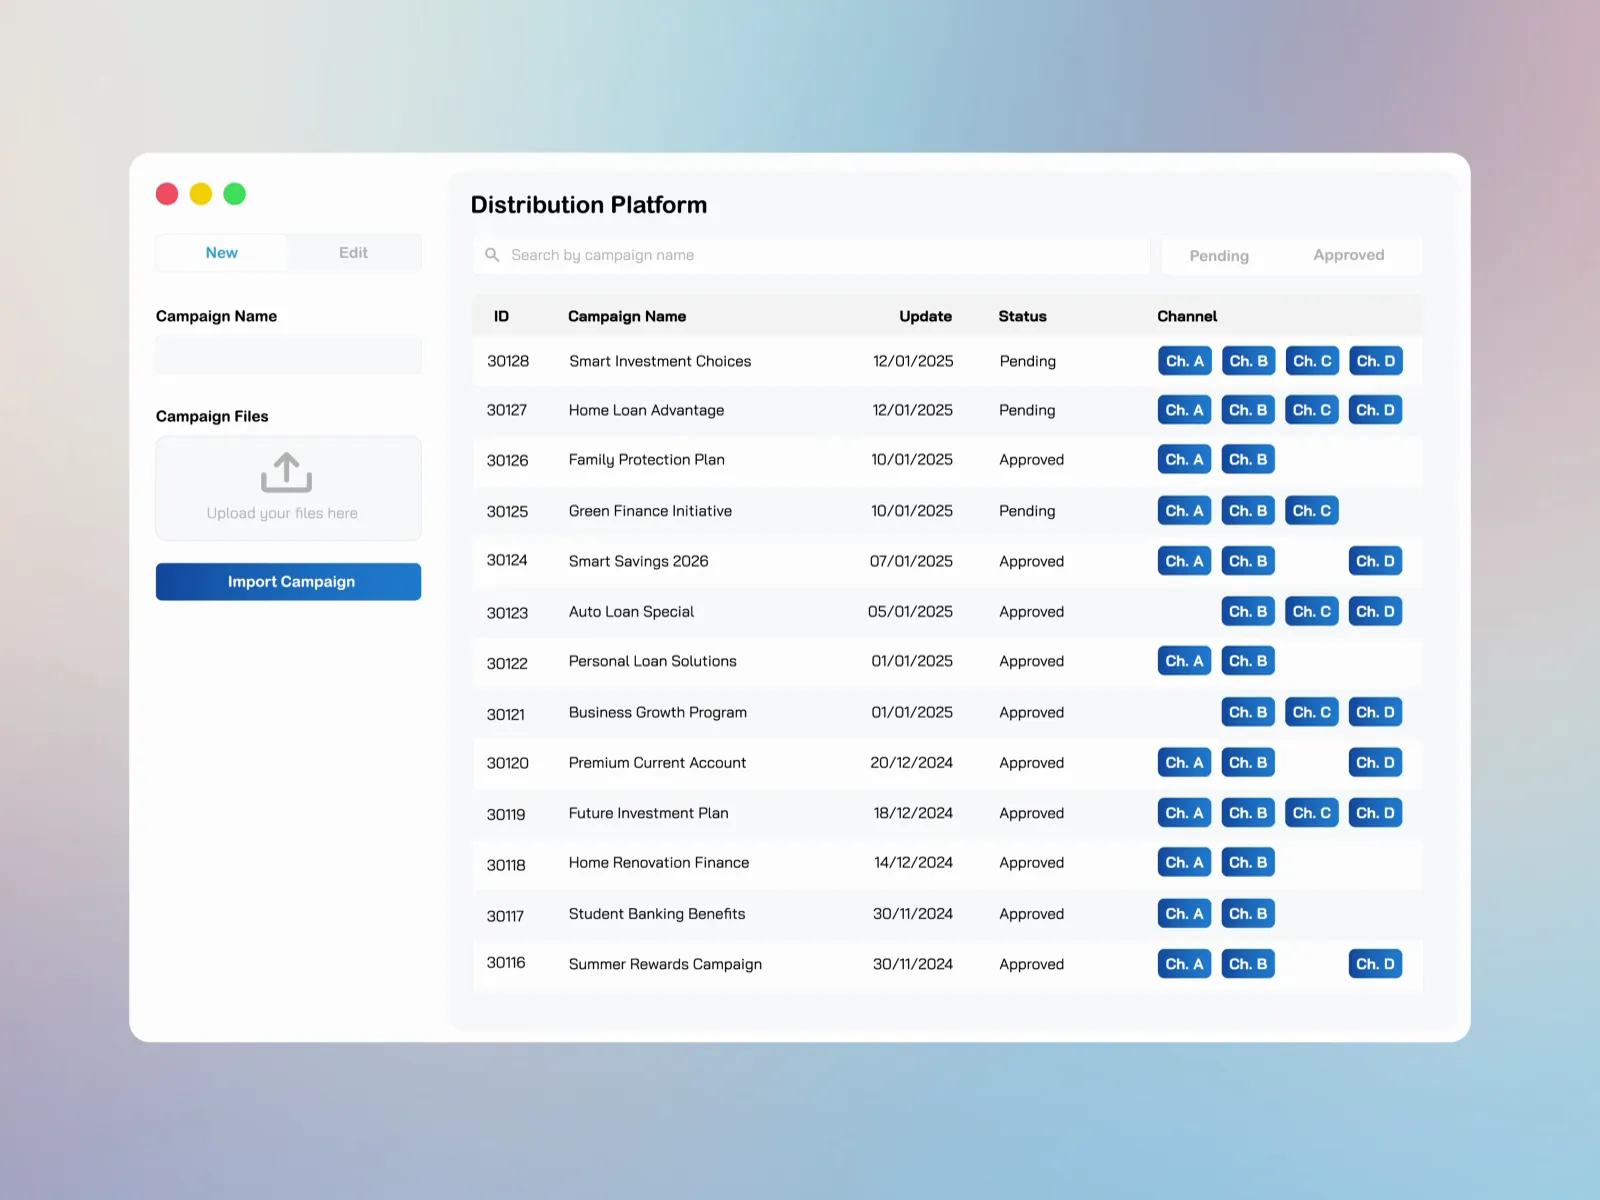
Task: Click the 07/01/2025 update date
Action: tap(911, 561)
